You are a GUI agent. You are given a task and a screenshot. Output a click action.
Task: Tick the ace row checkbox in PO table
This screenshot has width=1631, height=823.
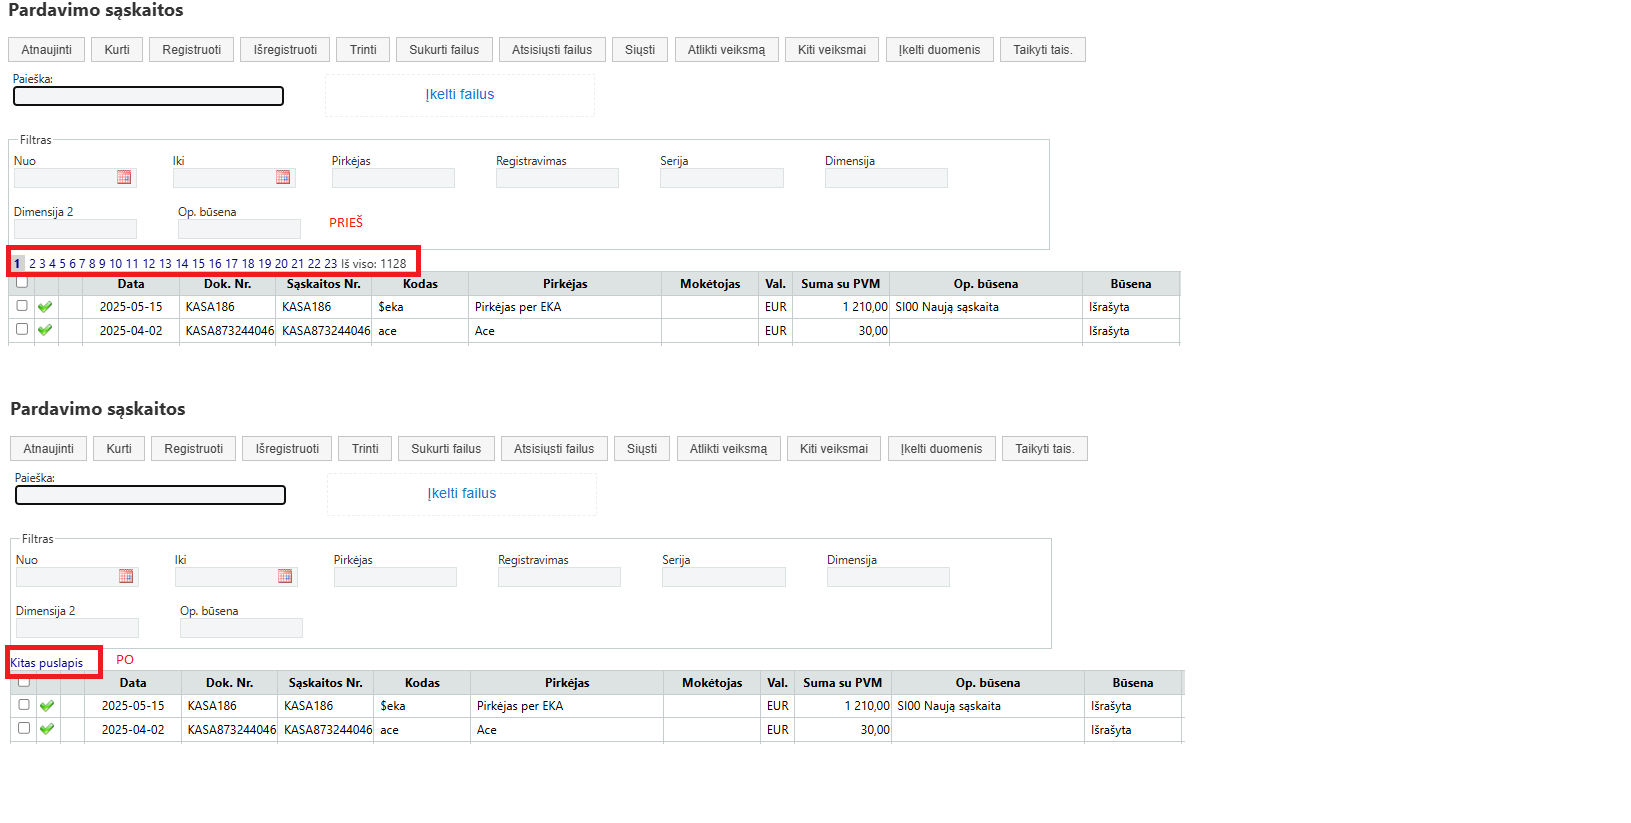point(24,728)
